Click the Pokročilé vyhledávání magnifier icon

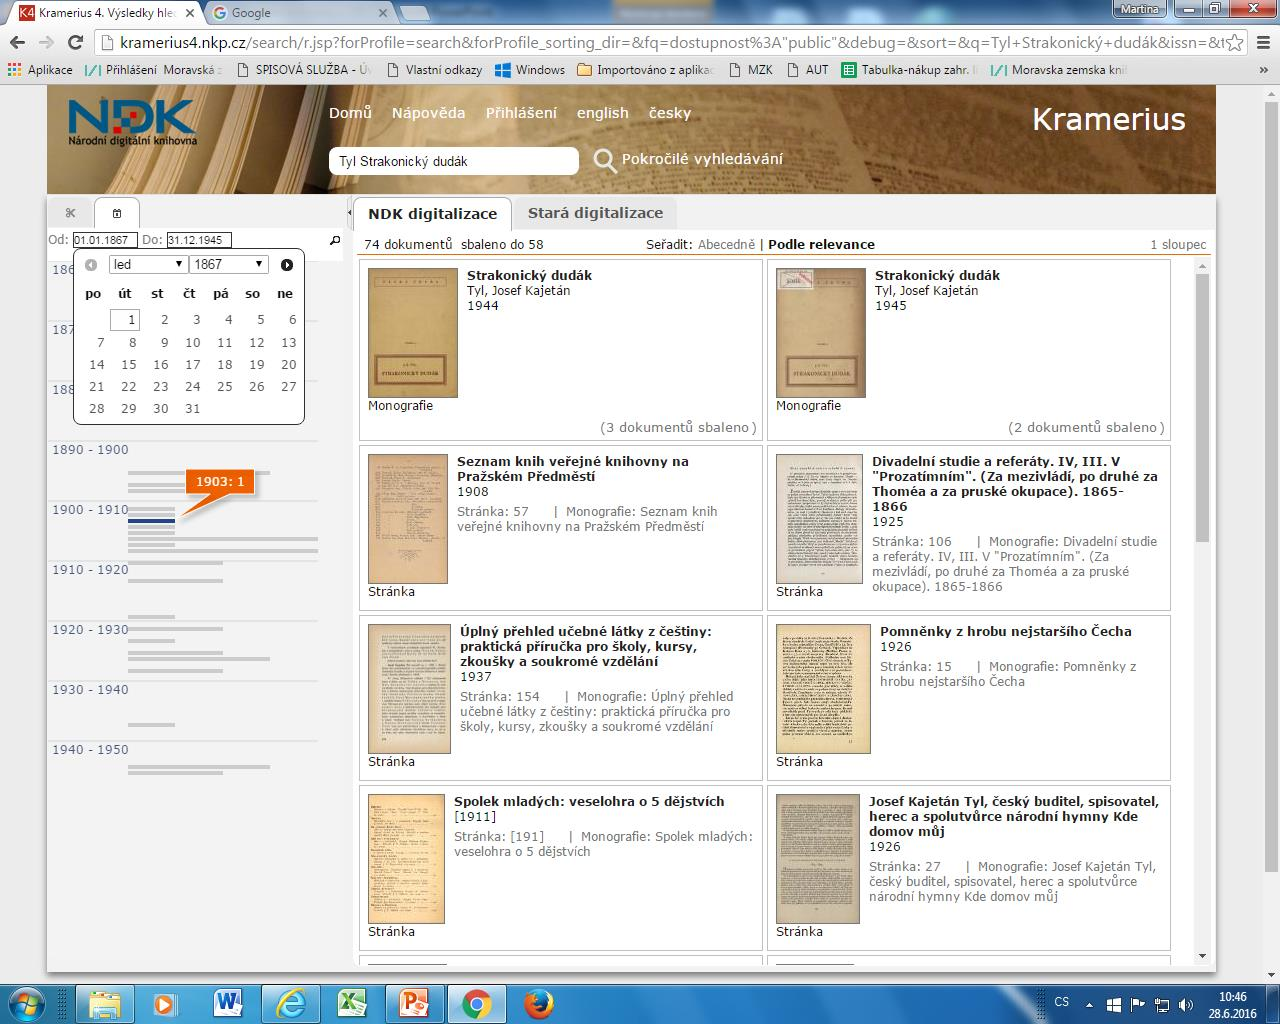pos(604,160)
